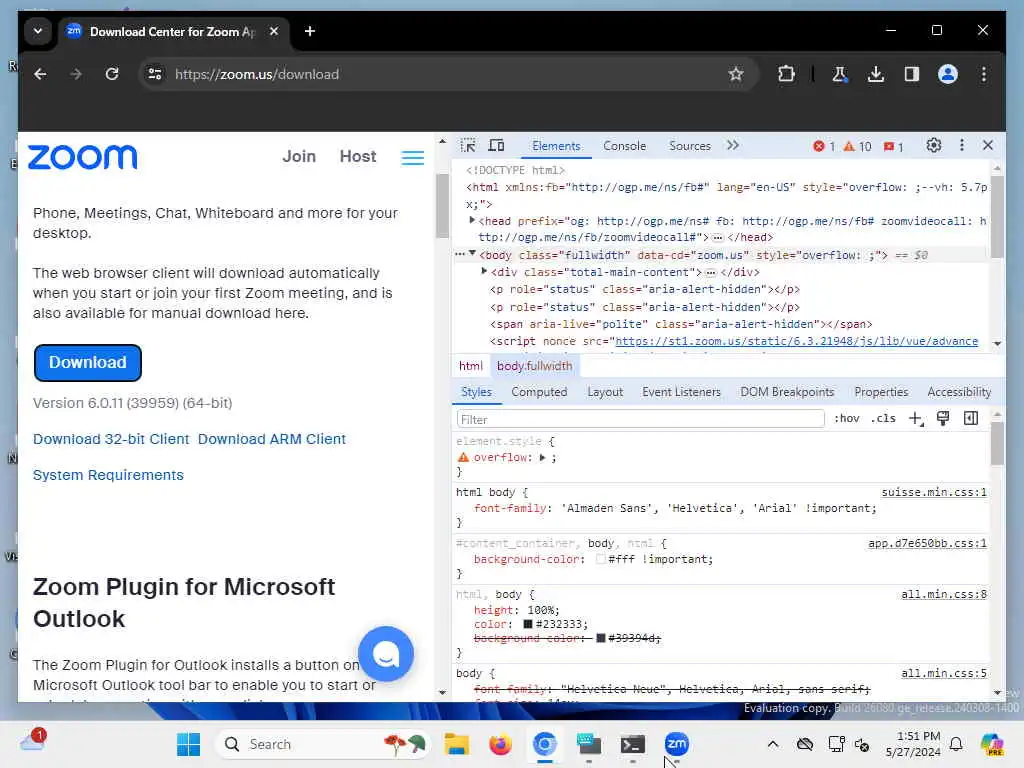Toggle the .cls class editor button
Screen dimensions: 1024x768
click(883, 419)
